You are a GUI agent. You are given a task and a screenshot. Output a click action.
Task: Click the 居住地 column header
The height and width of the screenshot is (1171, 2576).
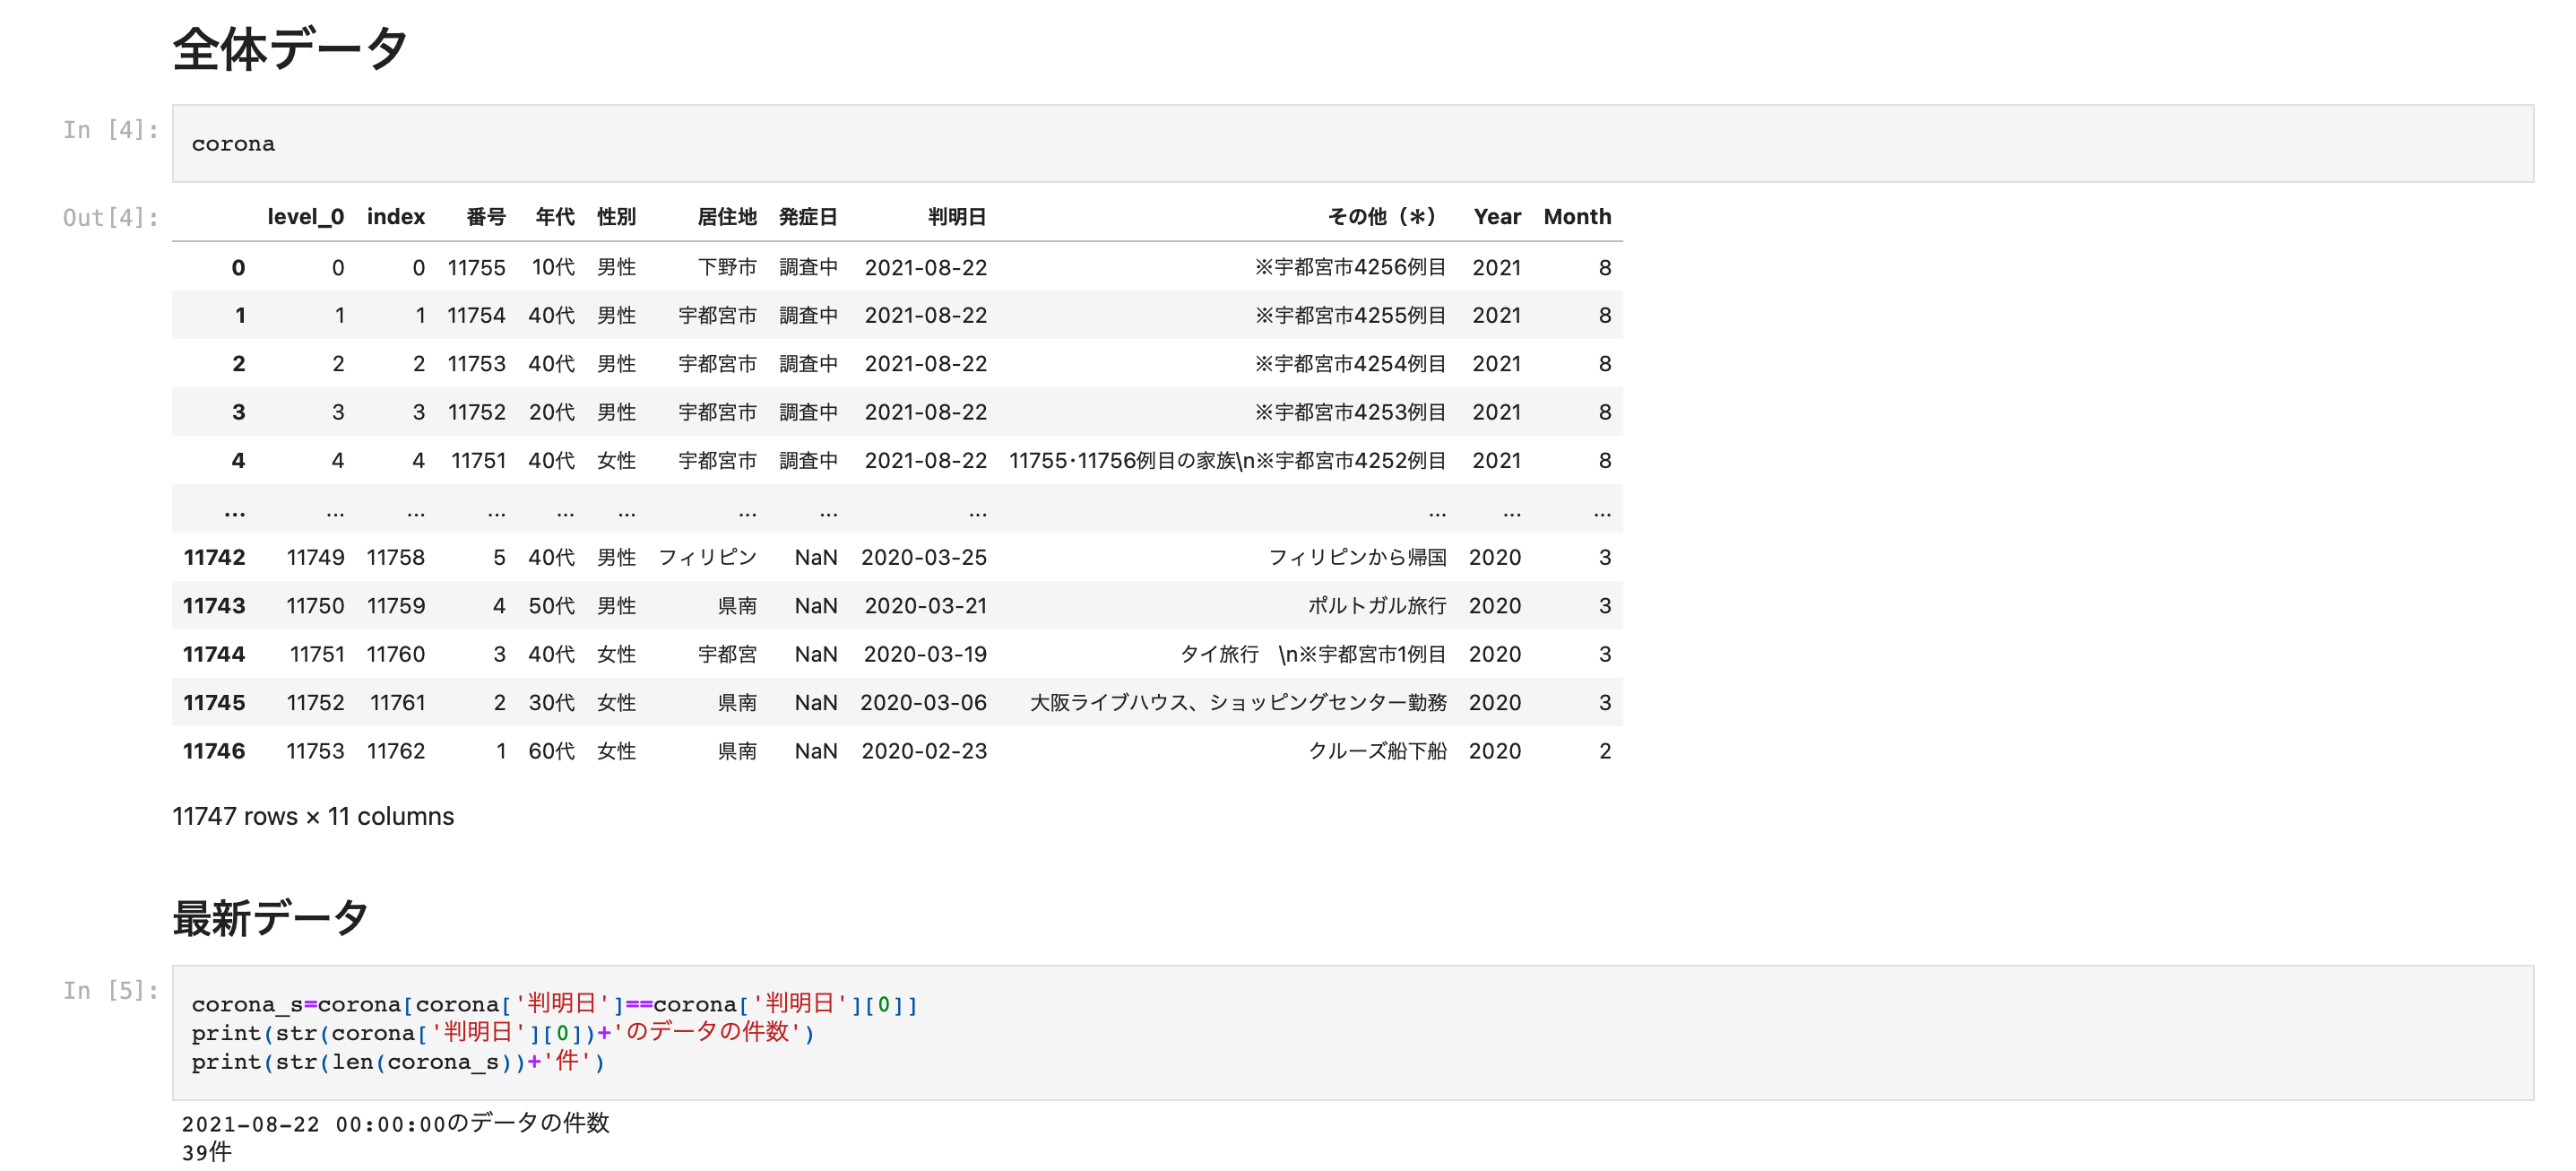point(729,217)
